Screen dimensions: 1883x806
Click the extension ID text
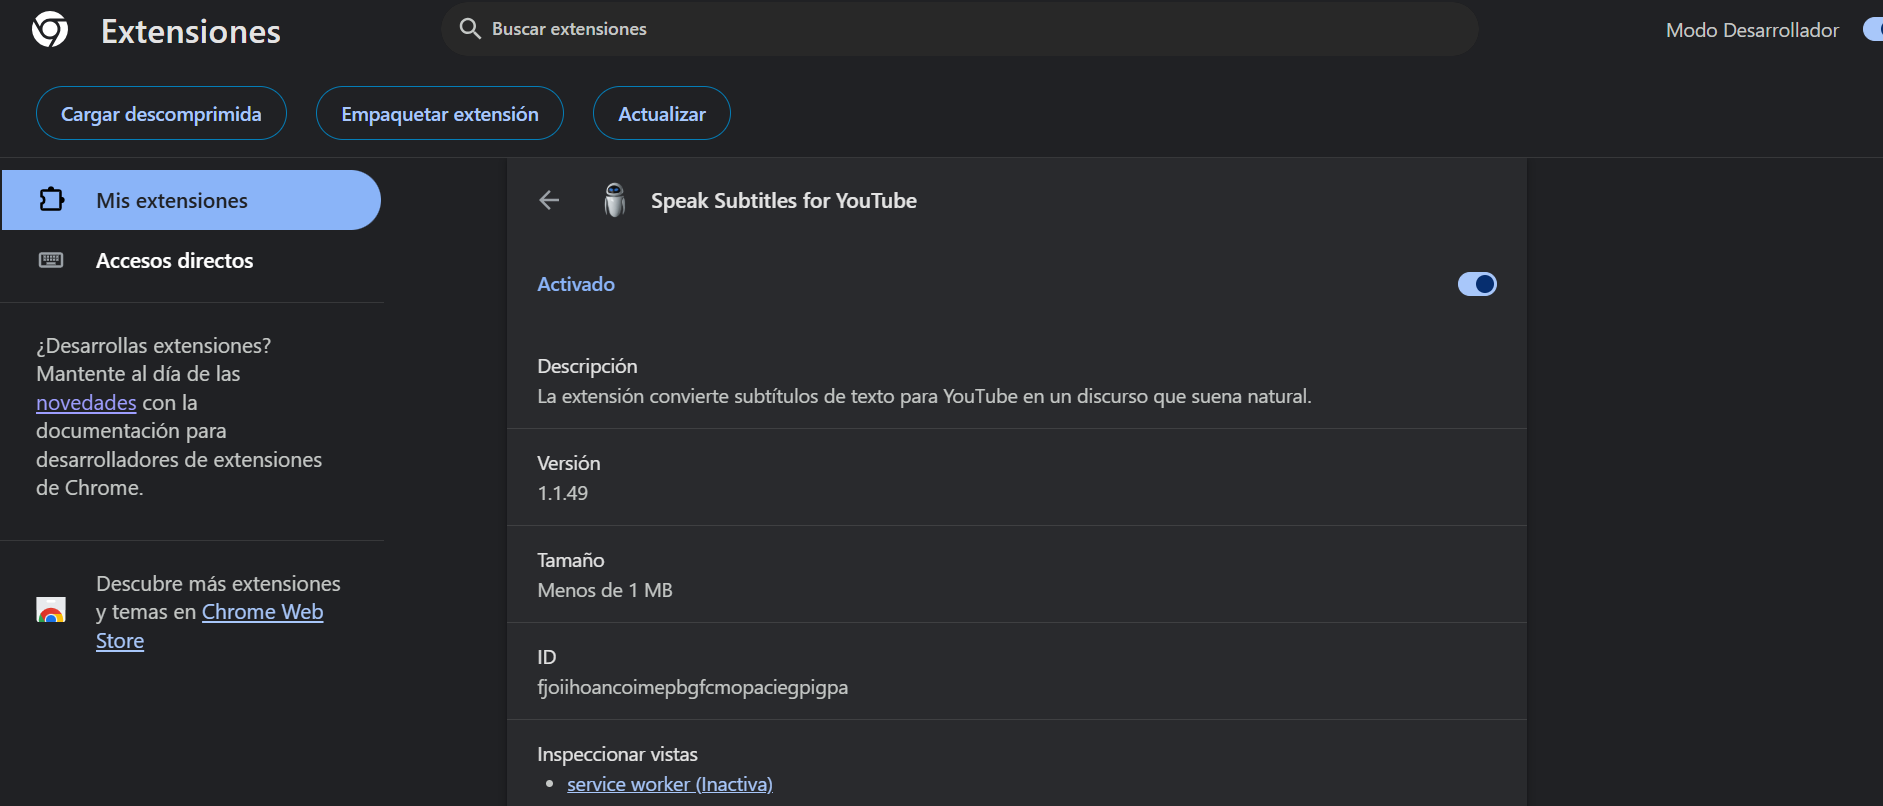coord(692,688)
